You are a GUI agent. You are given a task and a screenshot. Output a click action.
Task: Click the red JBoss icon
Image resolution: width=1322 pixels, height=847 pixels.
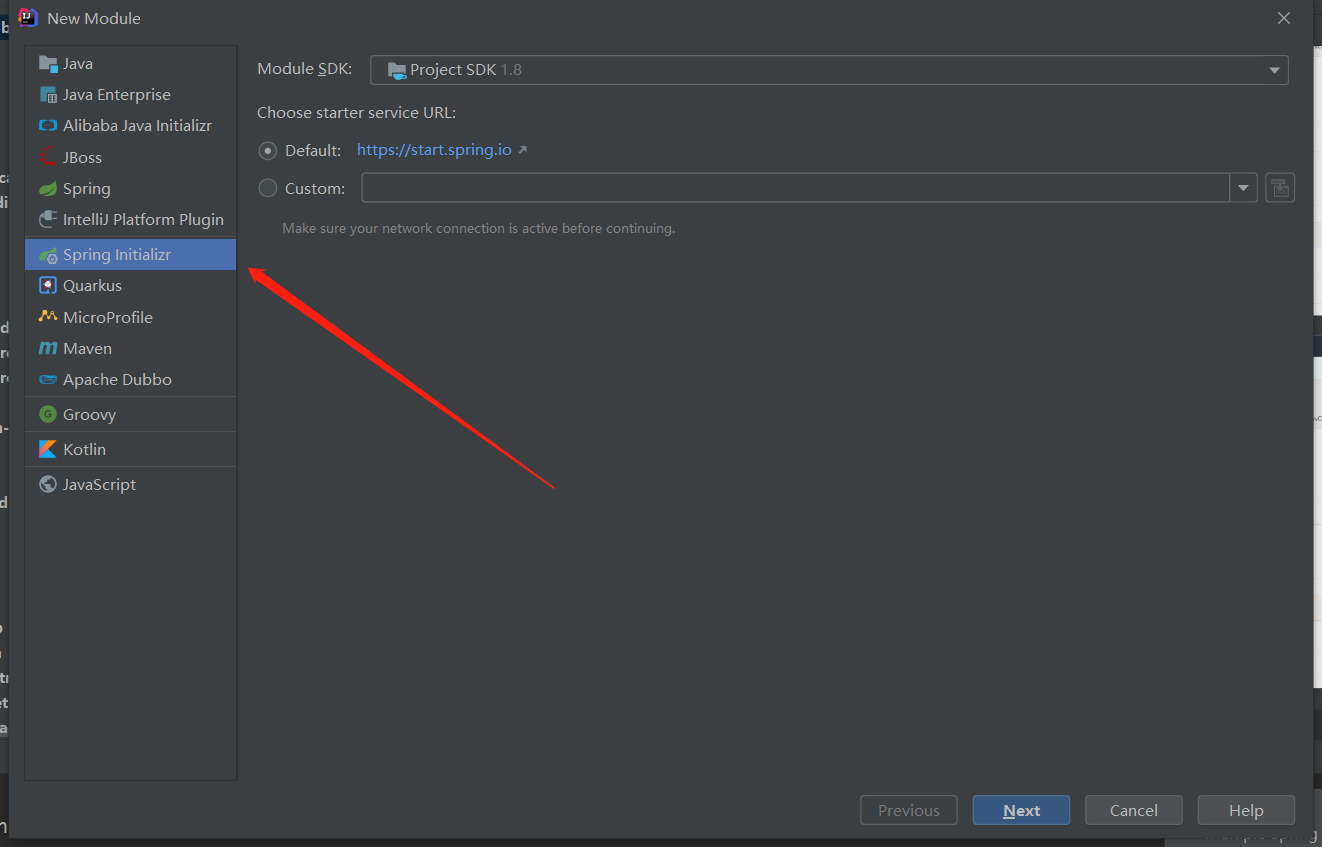[48, 157]
